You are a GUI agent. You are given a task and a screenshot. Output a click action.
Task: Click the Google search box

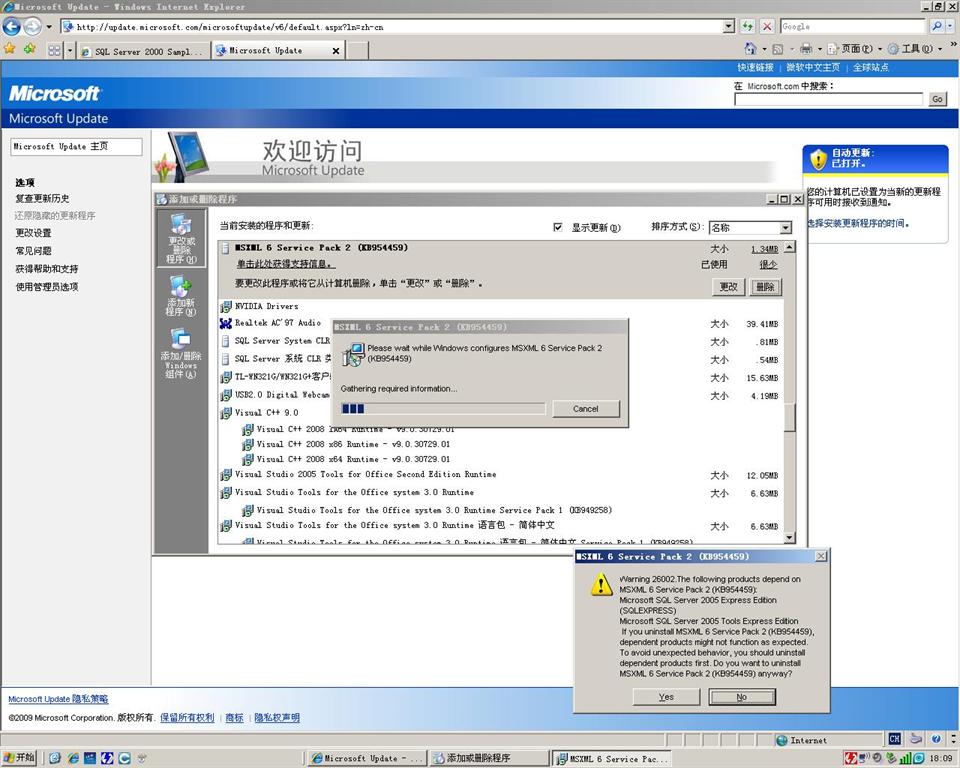(x=853, y=26)
